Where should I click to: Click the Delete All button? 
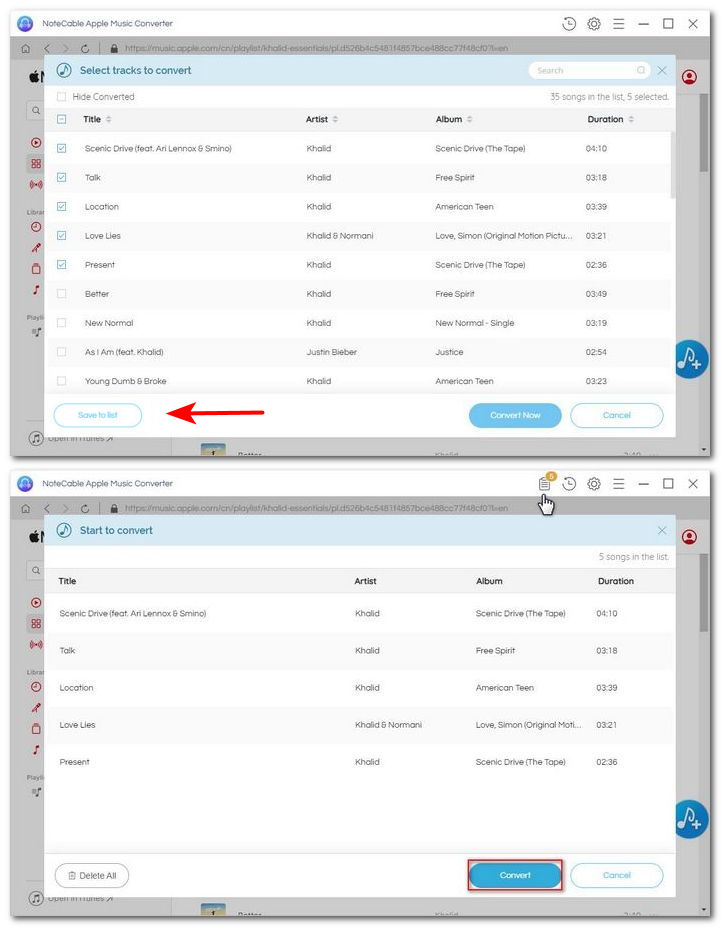(92, 876)
